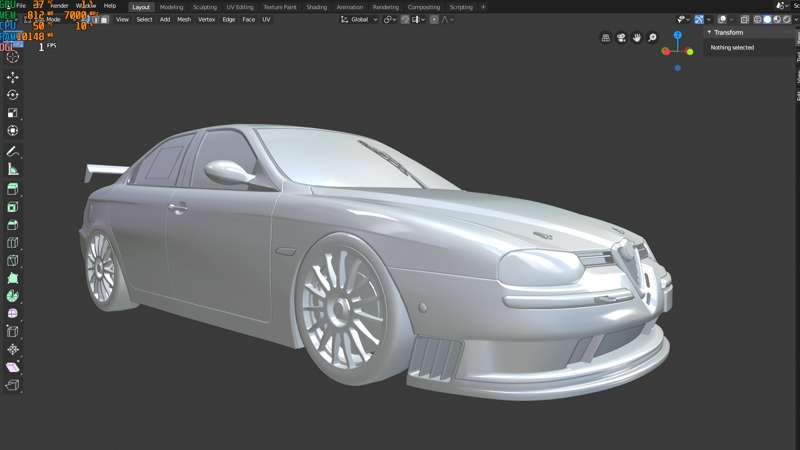Switch to solid viewport shading mode
The image size is (800, 450).
[767, 19]
